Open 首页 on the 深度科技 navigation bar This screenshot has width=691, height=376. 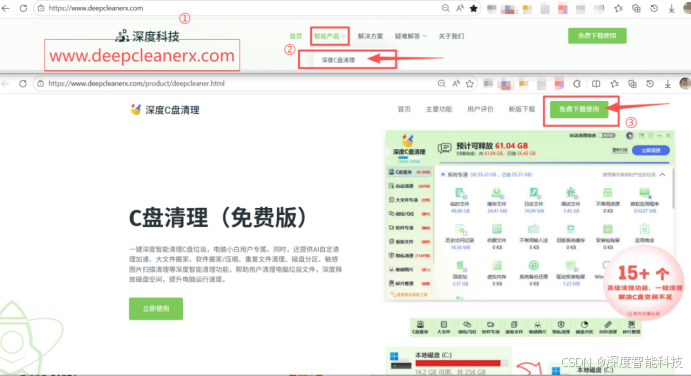[296, 36]
